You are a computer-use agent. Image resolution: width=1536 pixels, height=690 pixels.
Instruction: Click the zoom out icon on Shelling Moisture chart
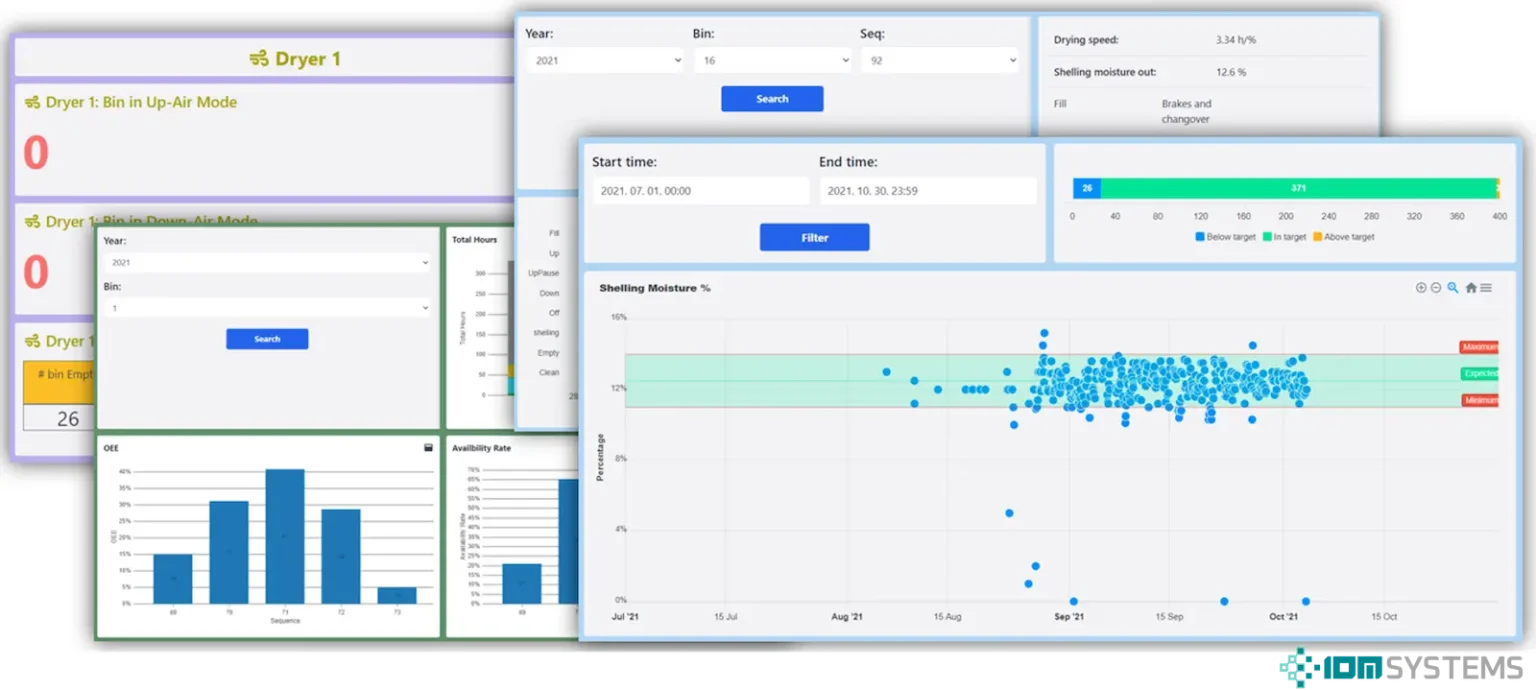pyautogui.click(x=1436, y=288)
